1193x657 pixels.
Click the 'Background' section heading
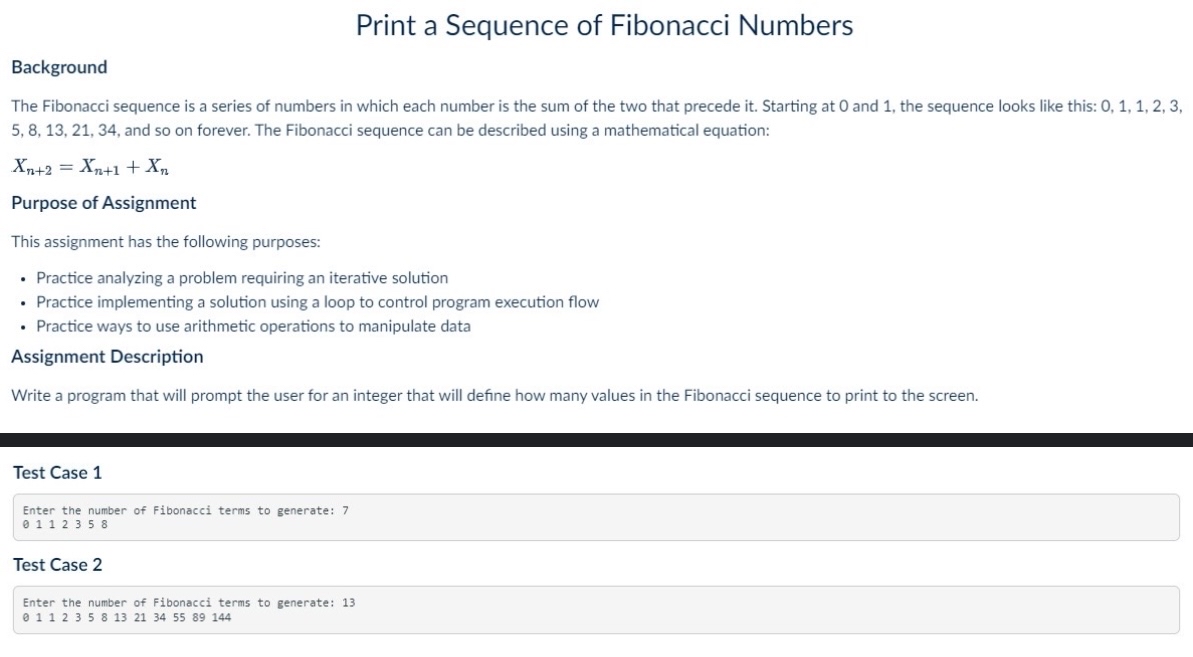pyautogui.click(x=59, y=67)
